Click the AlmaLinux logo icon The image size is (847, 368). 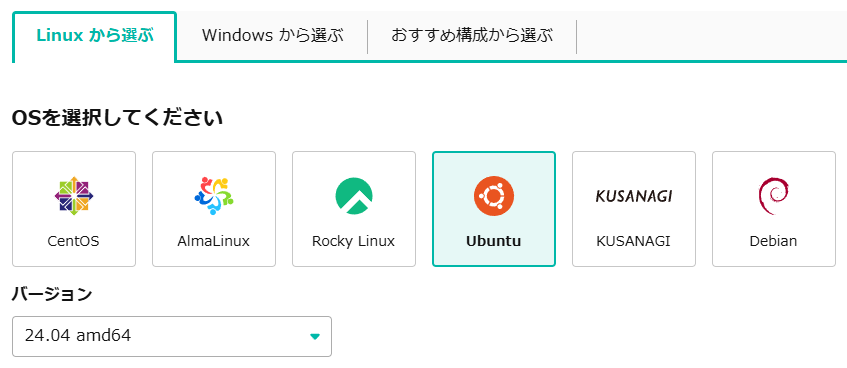tap(214, 196)
